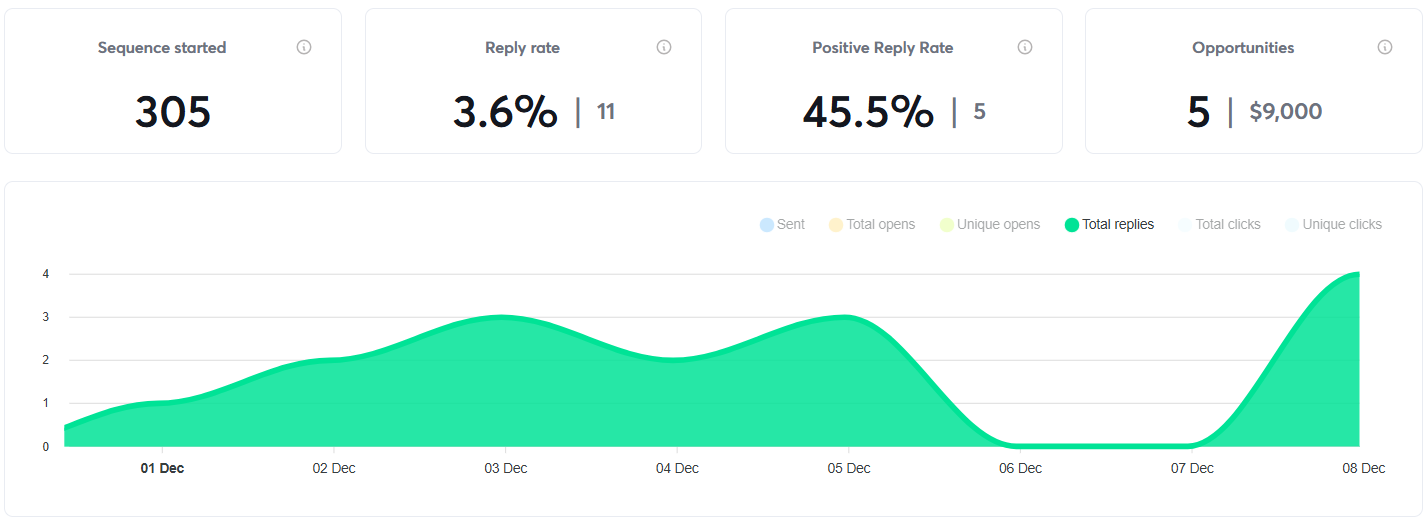
Task: Click the $9,000 opportunities amount
Action: point(1286,112)
